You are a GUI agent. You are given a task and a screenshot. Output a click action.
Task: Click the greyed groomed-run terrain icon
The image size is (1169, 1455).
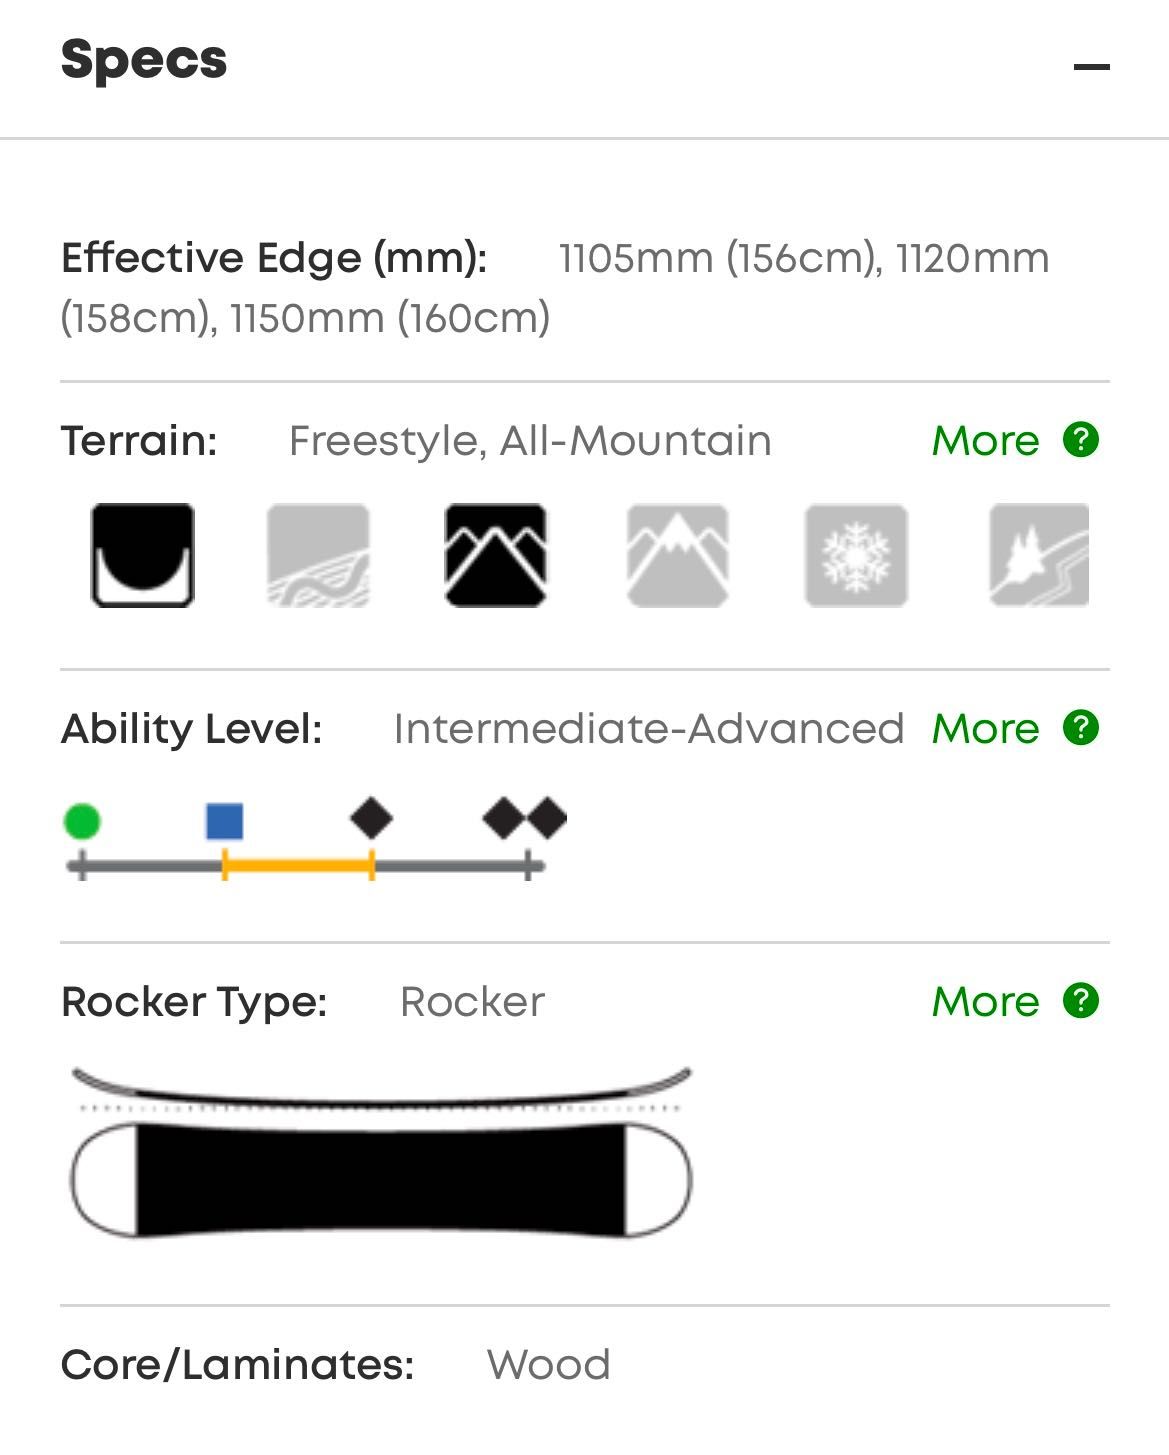coord(318,555)
